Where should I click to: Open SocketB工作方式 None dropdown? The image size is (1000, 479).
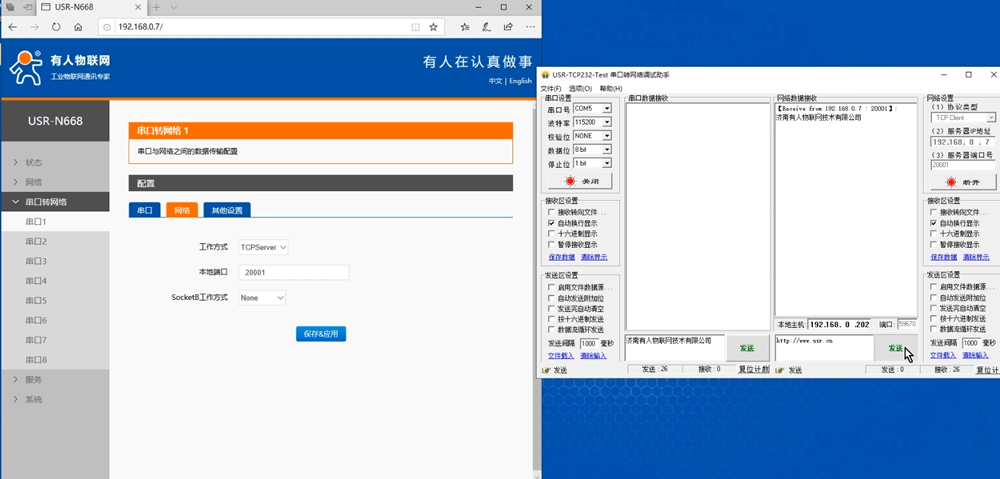point(262,297)
